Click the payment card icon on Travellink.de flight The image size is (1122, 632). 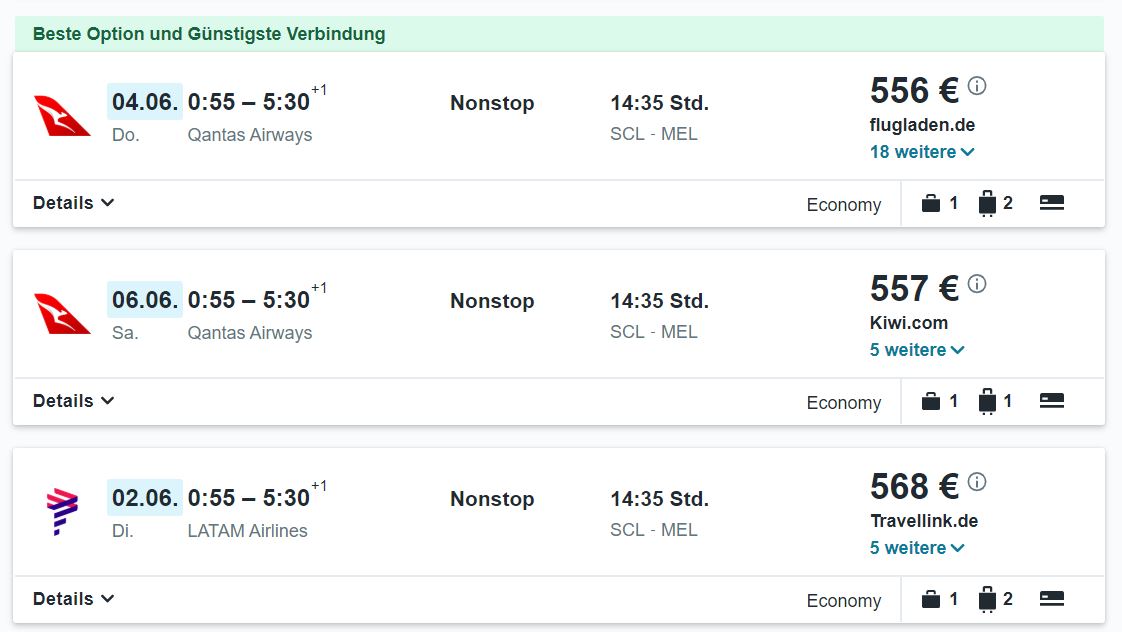(x=1051, y=598)
